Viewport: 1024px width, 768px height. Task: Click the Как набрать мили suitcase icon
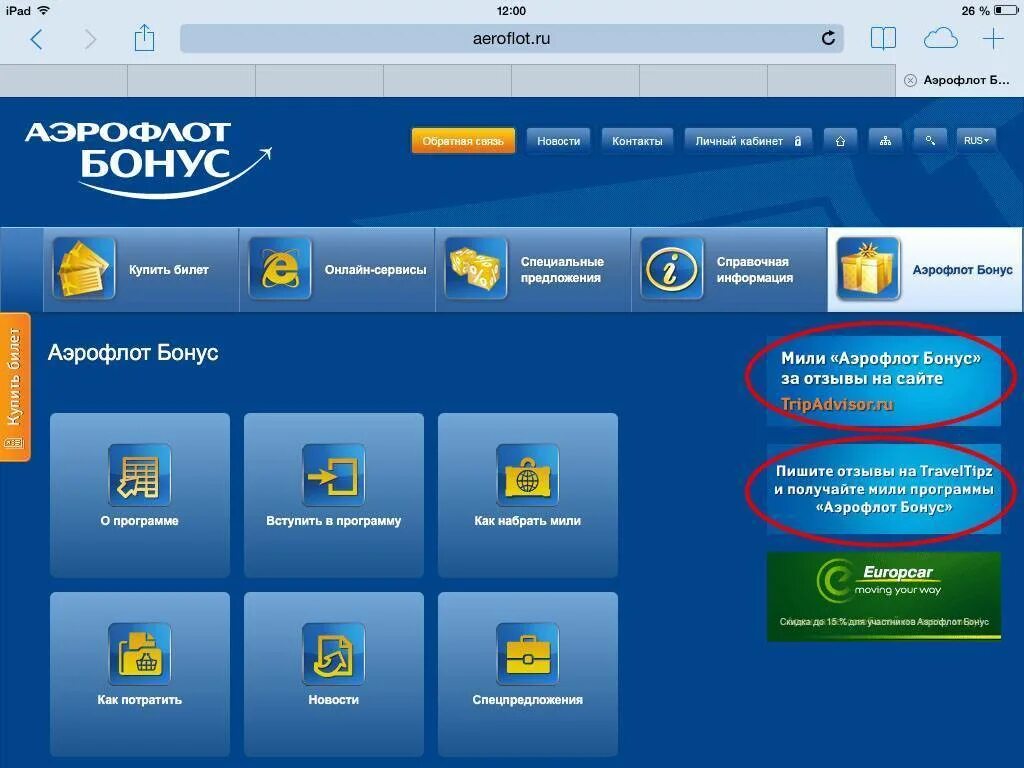pyautogui.click(x=527, y=475)
